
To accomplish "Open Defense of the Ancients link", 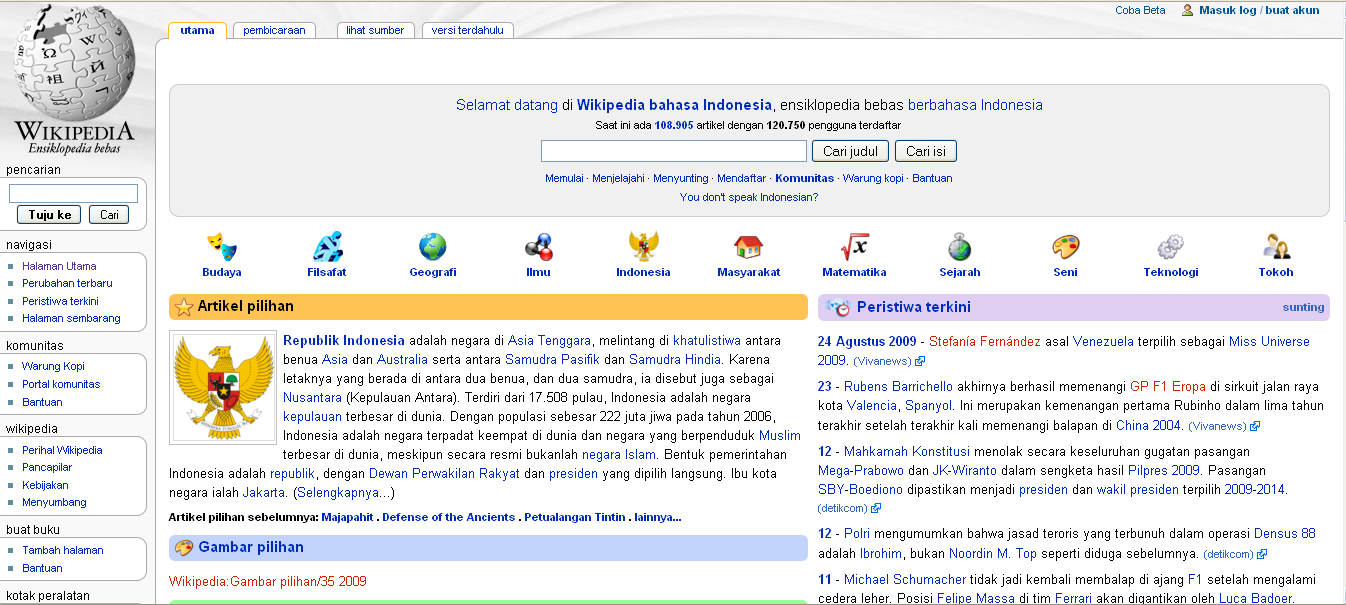I will tap(449, 517).
